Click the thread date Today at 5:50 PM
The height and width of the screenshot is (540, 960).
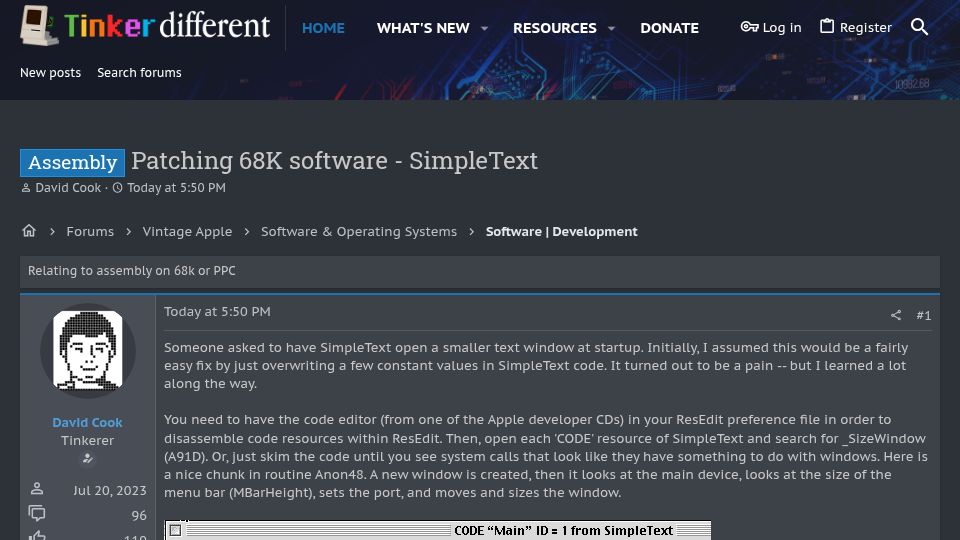176,188
